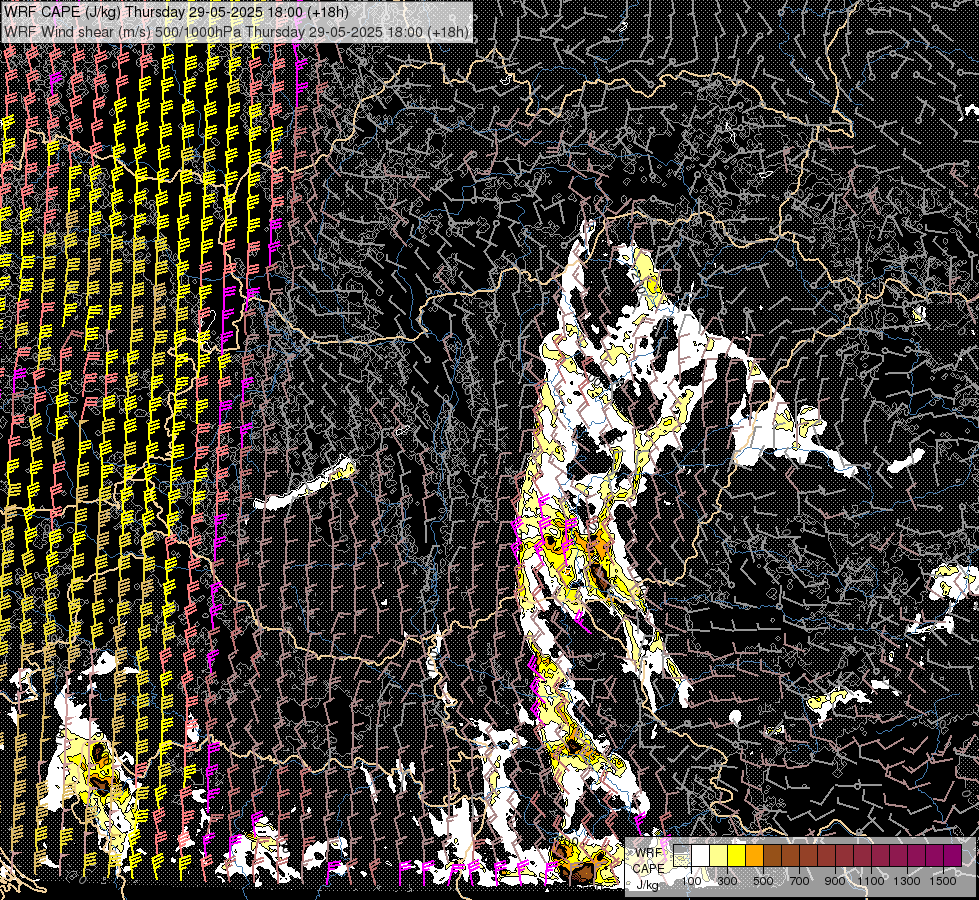
Task: Click the pale yellow CAPE legend swatch
Action: click(x=719, y=855)
